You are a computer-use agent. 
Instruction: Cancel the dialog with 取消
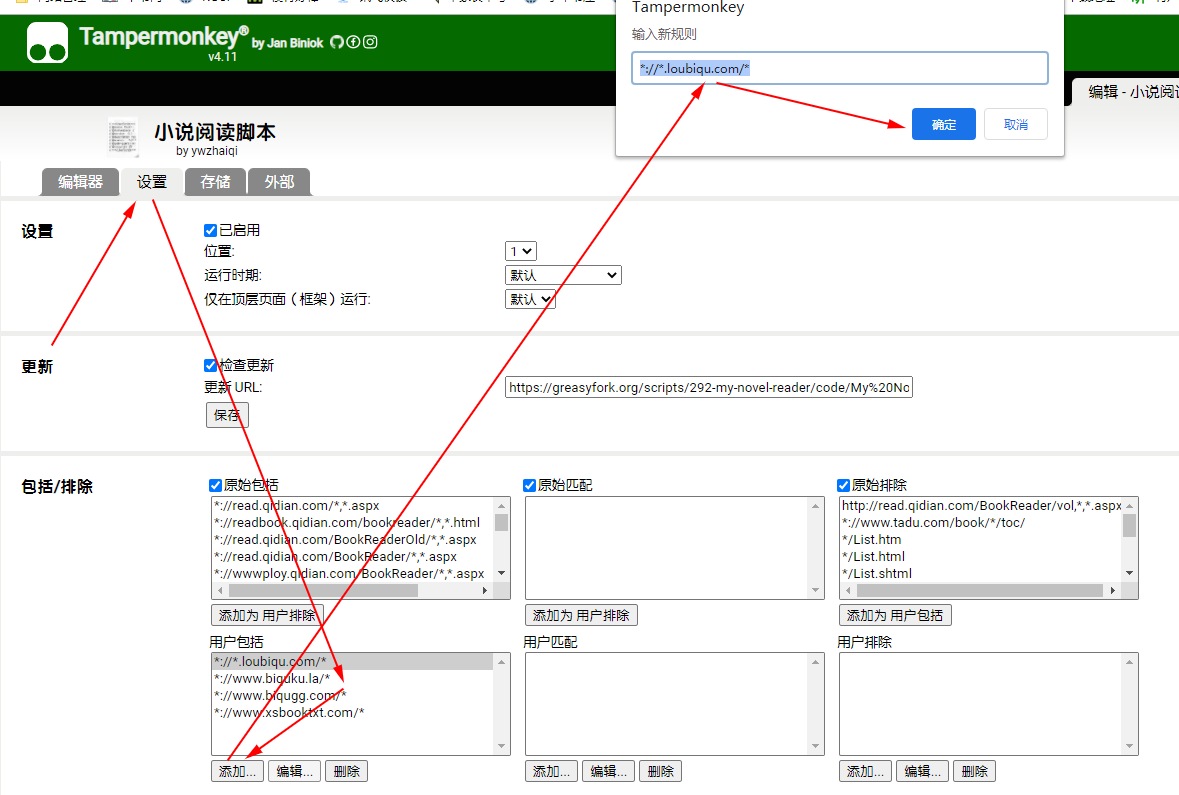click(x=1016, y=124)
